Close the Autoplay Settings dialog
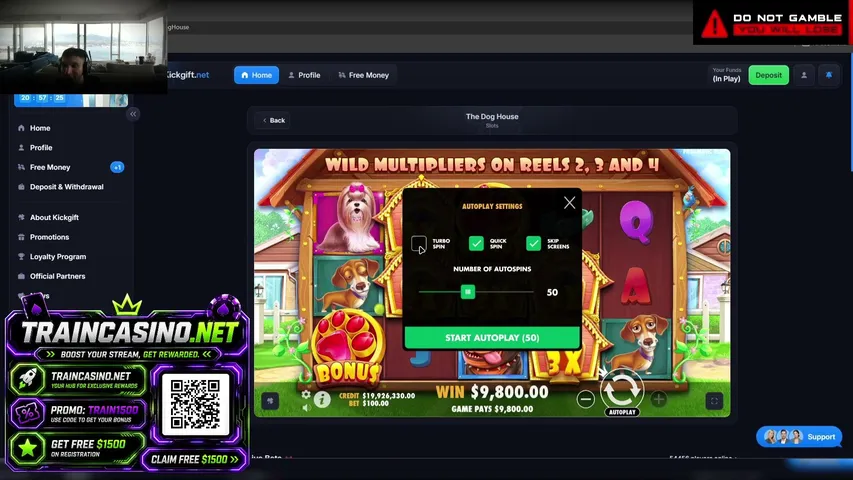 tap(569, 203)
